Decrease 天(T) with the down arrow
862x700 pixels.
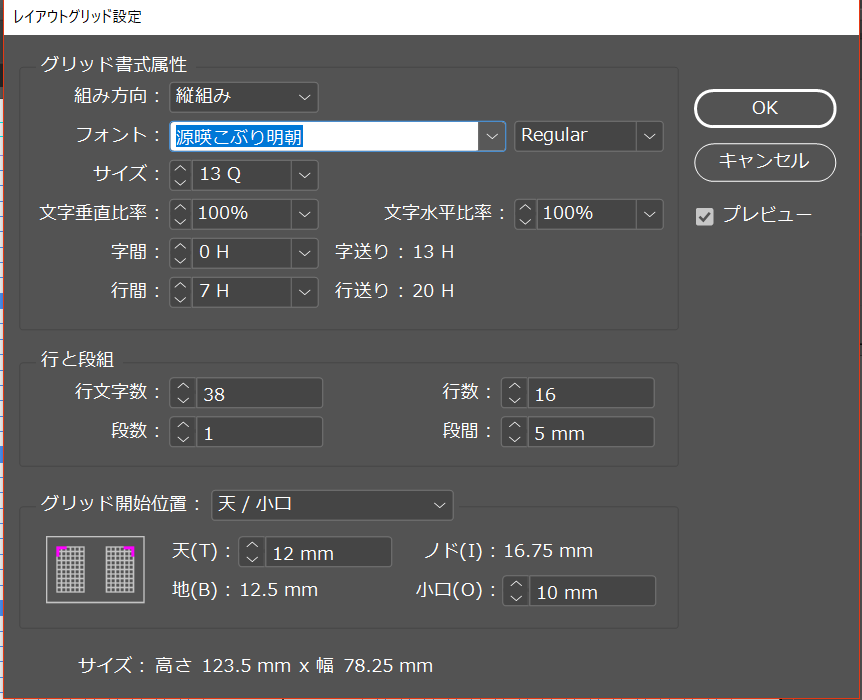click(x=252, y=560)
